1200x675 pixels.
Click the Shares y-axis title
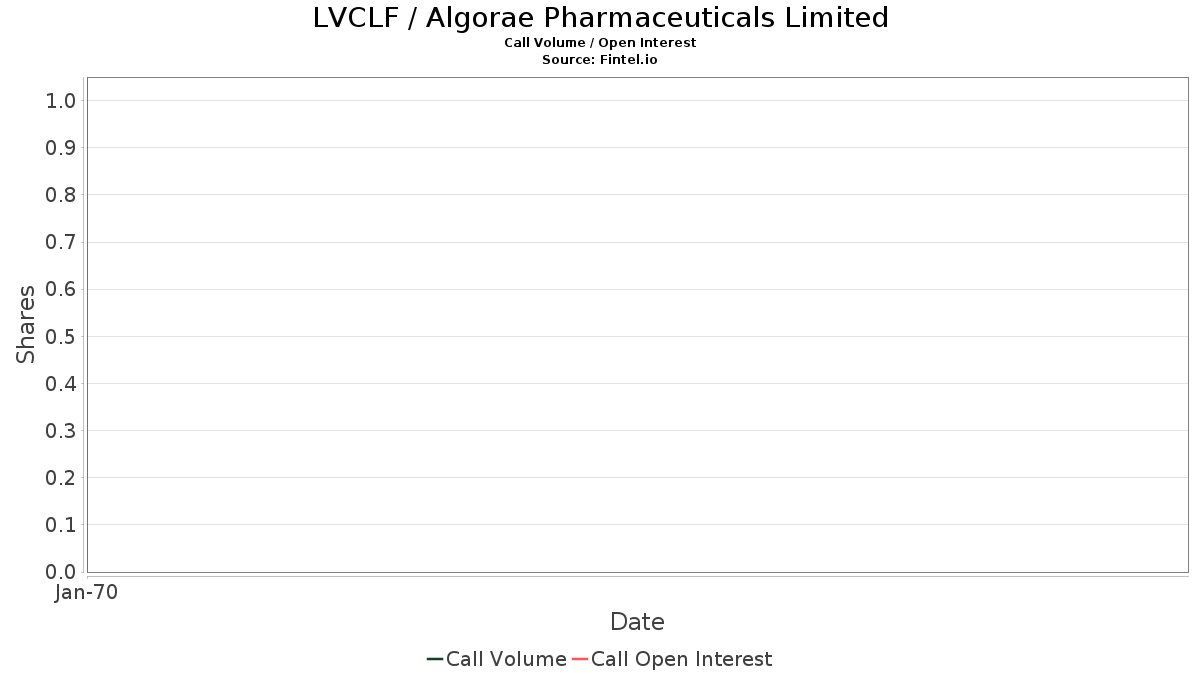pyautogui.click(x=26, y=324)
